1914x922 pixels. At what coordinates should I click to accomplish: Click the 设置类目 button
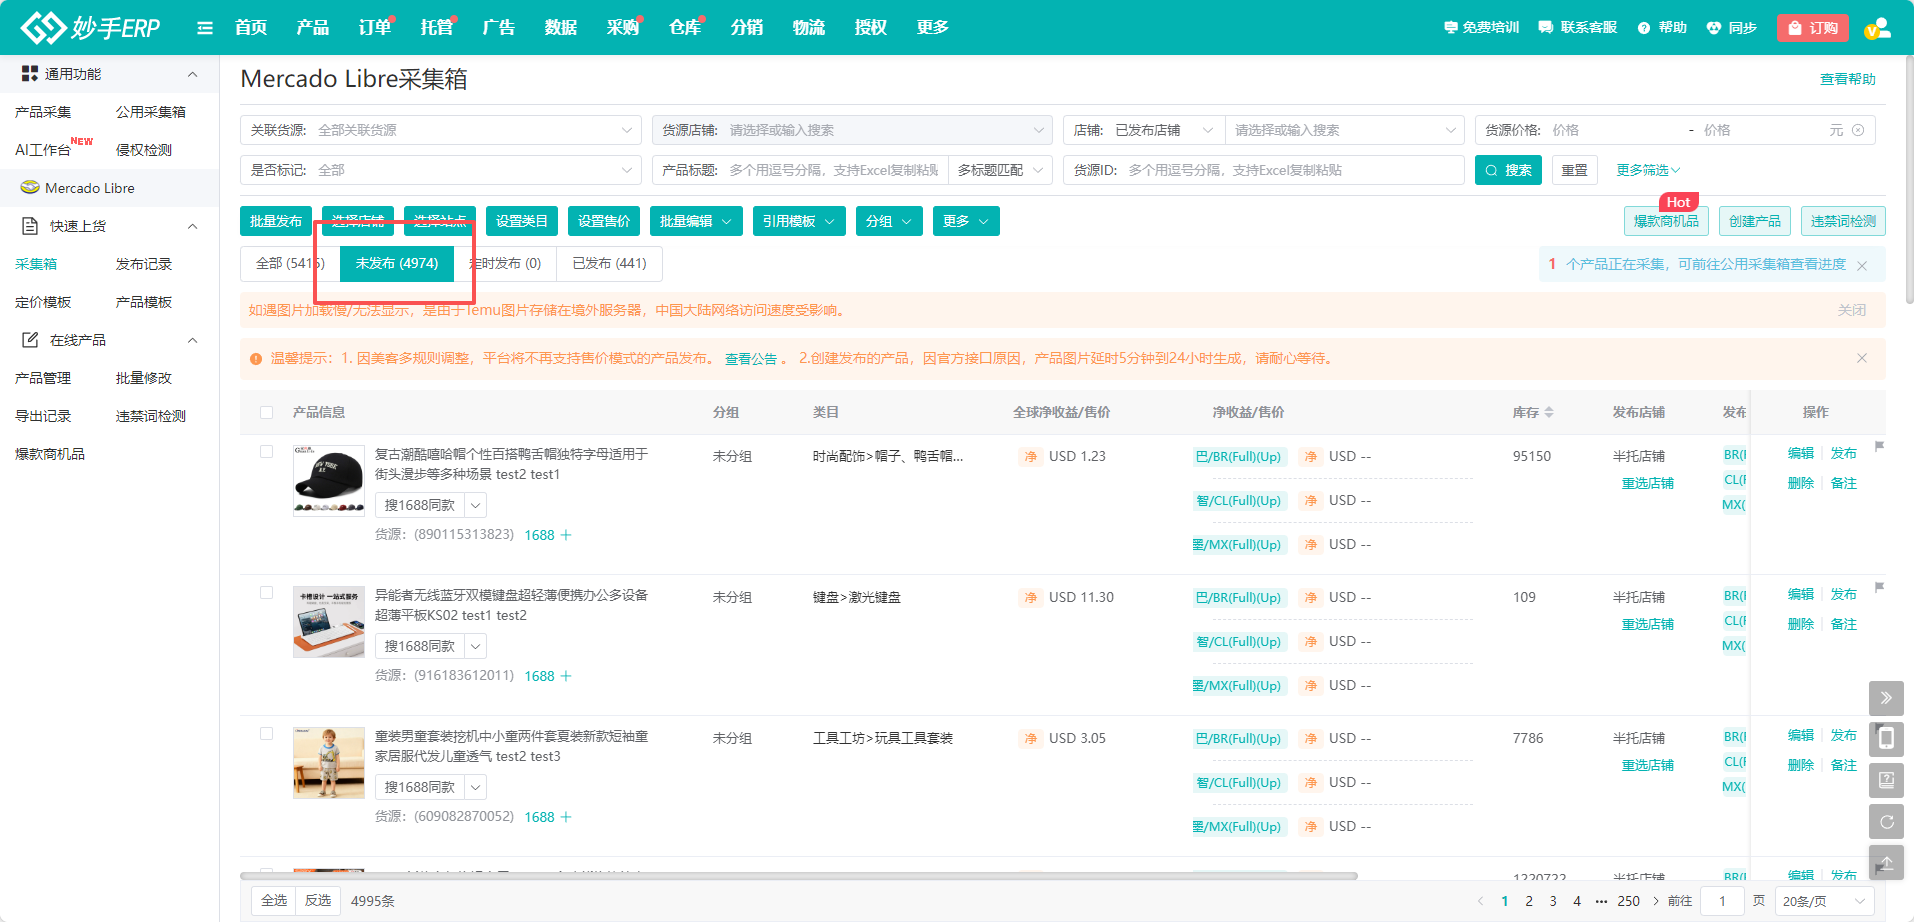click(x=522, y=221)
